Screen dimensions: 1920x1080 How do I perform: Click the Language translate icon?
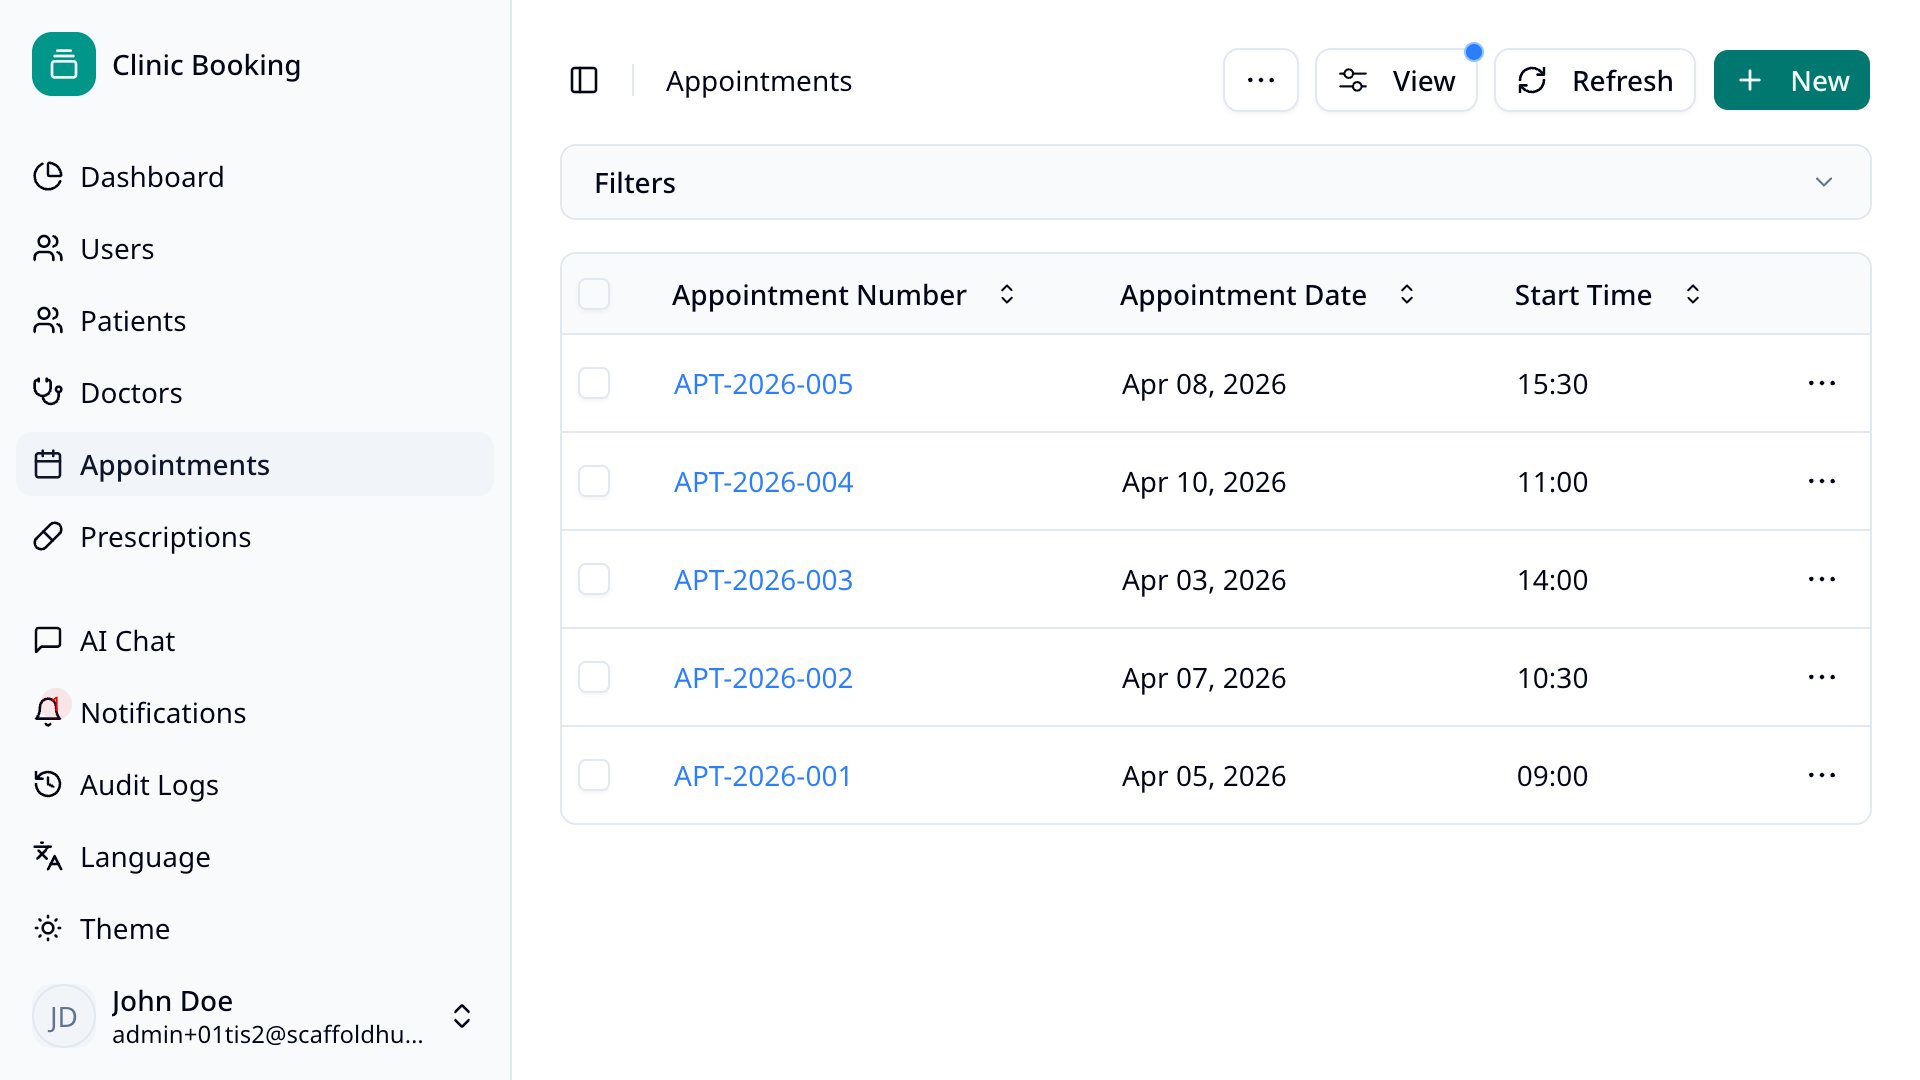[47, 856]
